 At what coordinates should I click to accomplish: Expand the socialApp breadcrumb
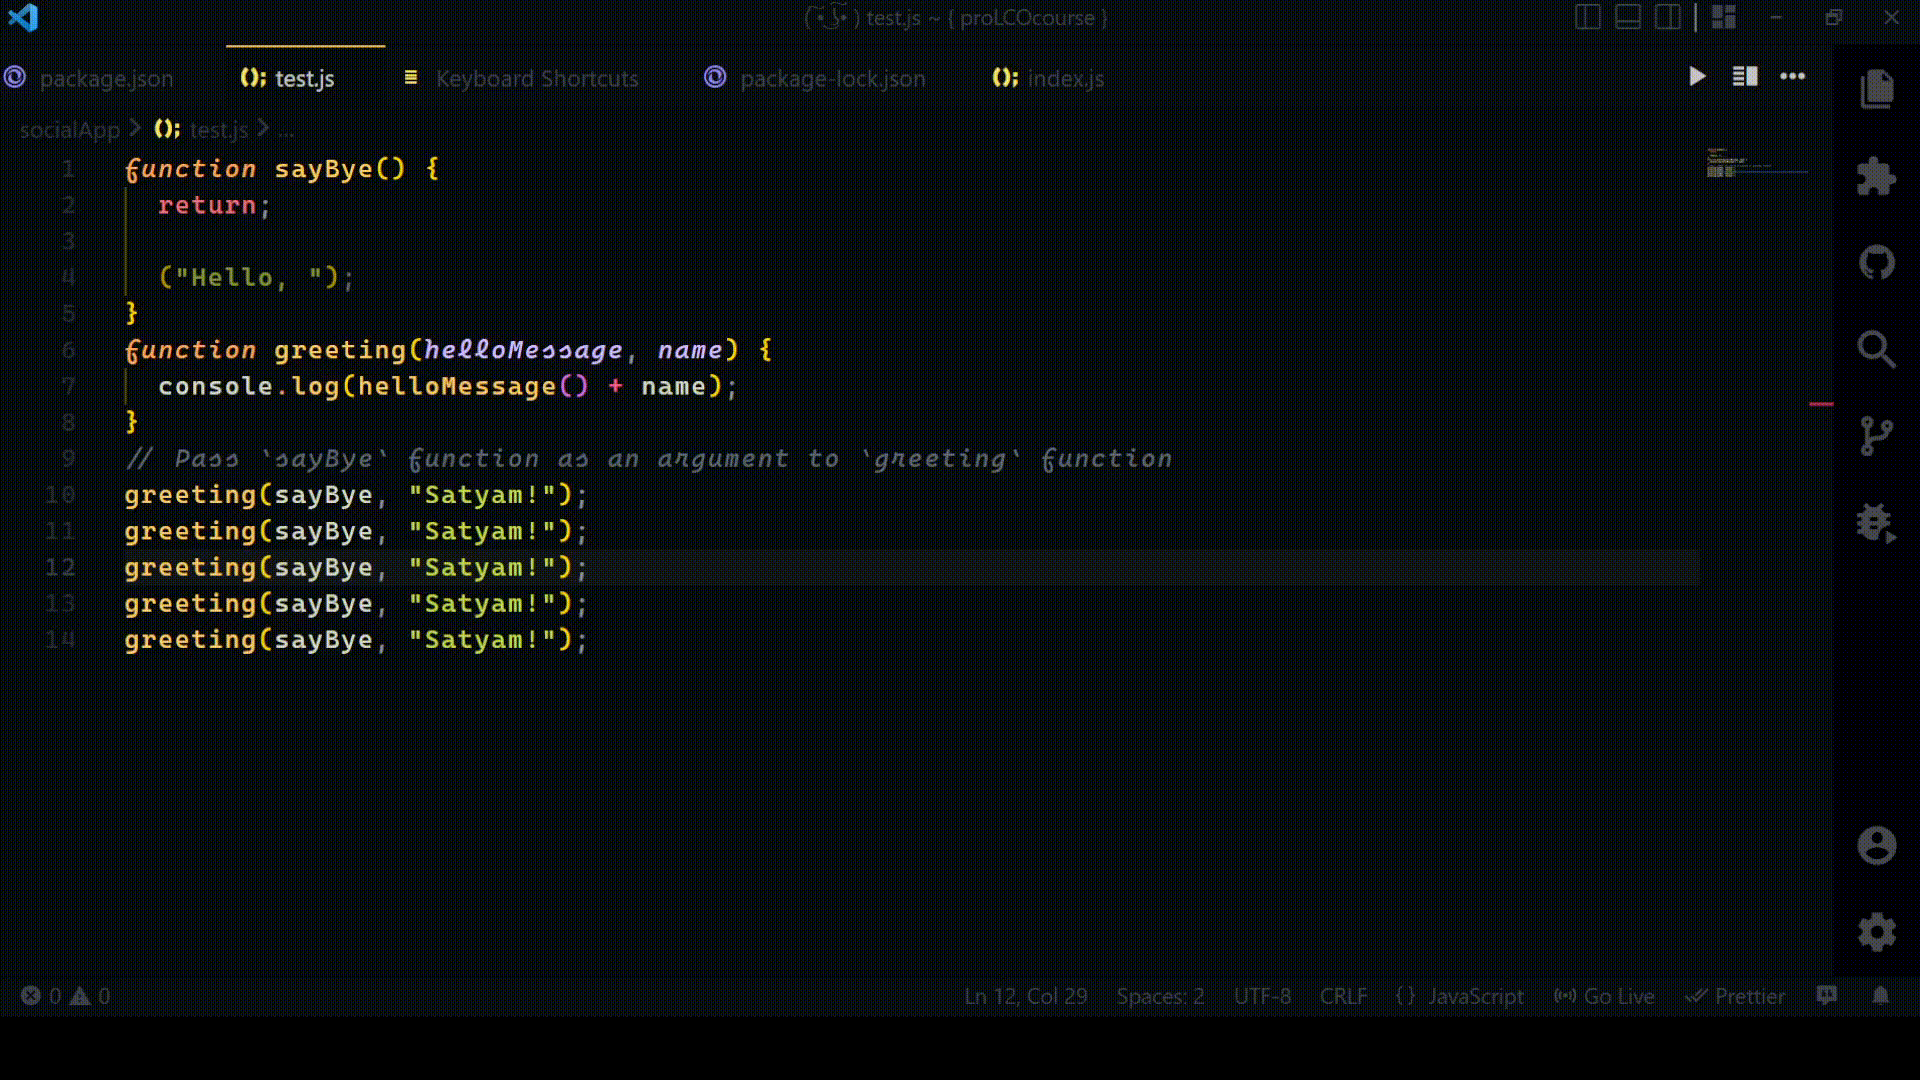[69, 130]
